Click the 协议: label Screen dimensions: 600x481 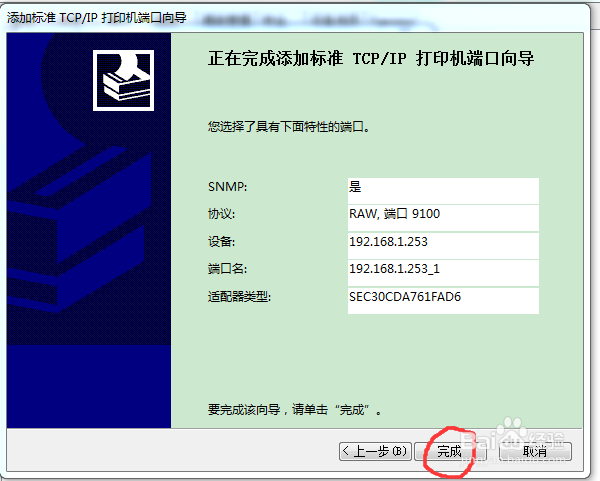[x=221, y=214]
